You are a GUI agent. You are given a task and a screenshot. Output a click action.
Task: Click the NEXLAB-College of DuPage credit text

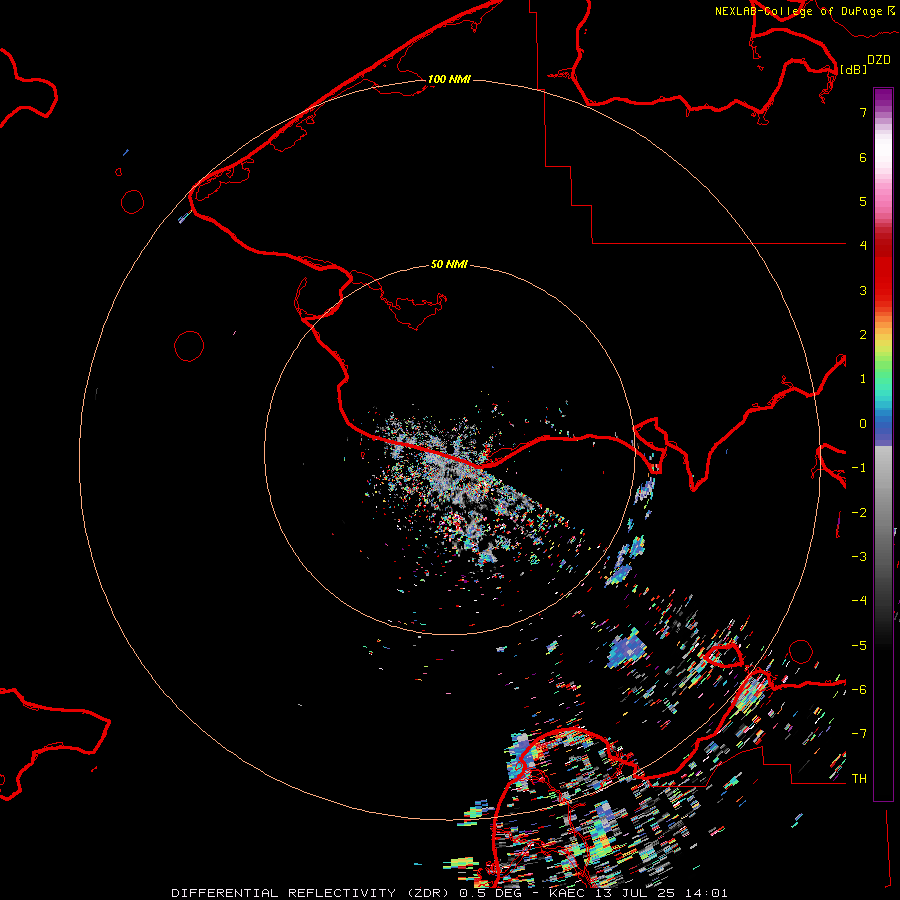click(x=798, y=11)
